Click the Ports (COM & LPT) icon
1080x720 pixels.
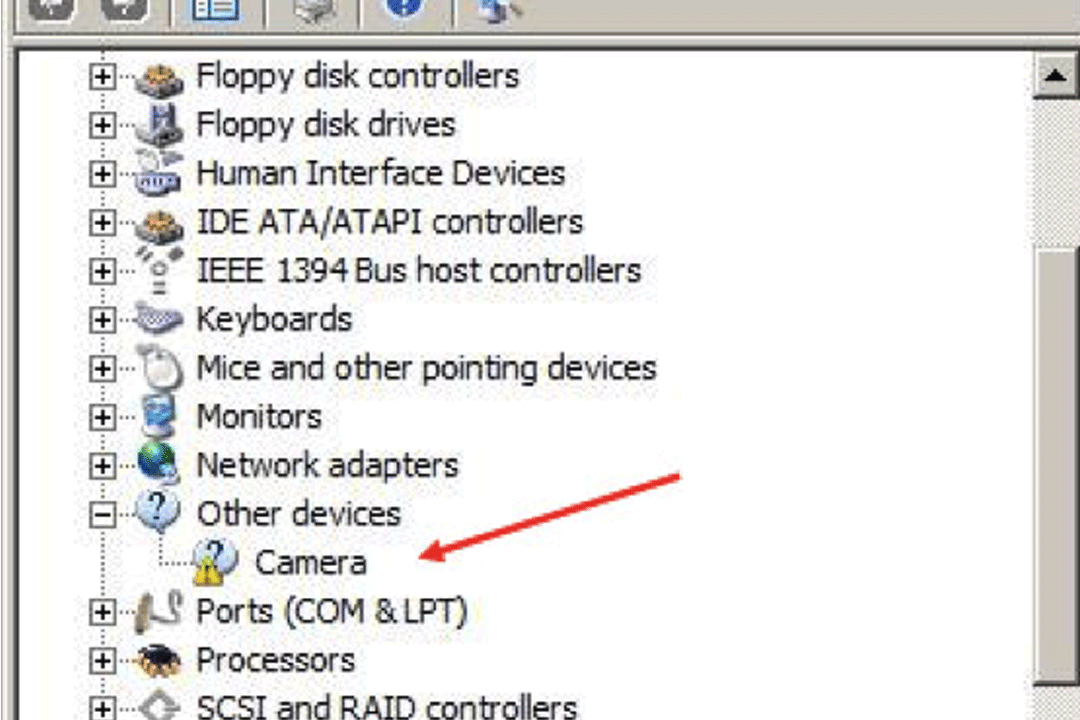[x=159, y=612]
